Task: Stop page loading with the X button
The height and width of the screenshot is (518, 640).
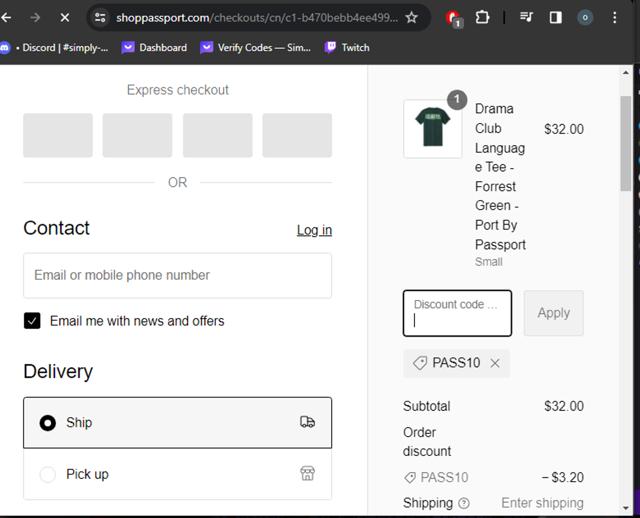Action: click(64, 18)
